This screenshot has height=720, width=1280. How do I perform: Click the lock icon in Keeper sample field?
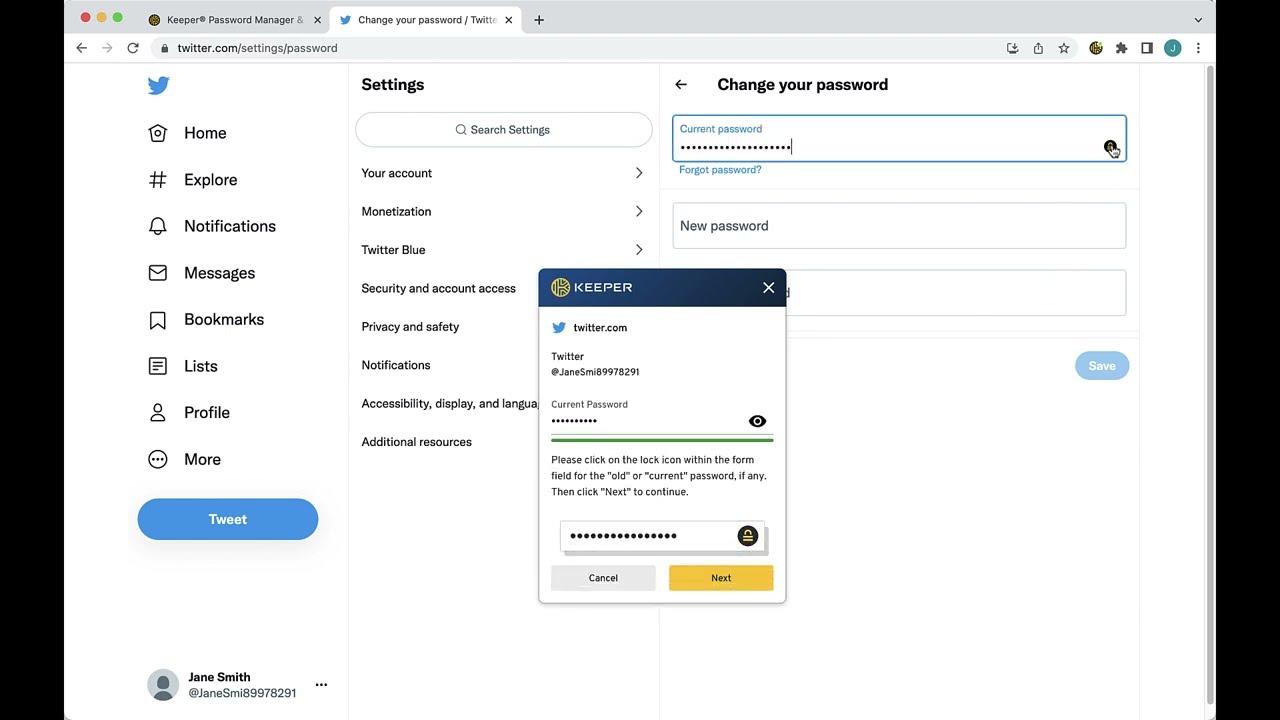tap(747, 536)
